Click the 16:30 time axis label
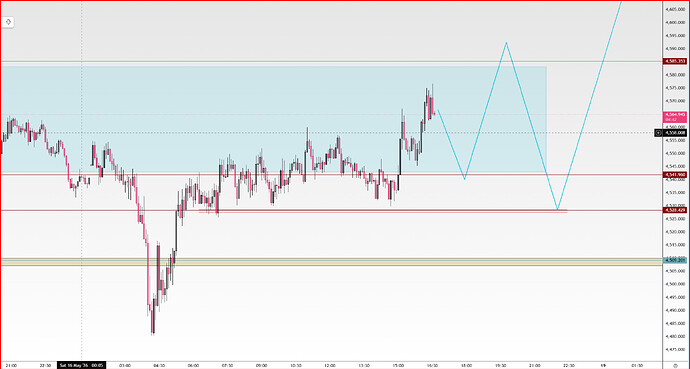 [x=432, y=365]
